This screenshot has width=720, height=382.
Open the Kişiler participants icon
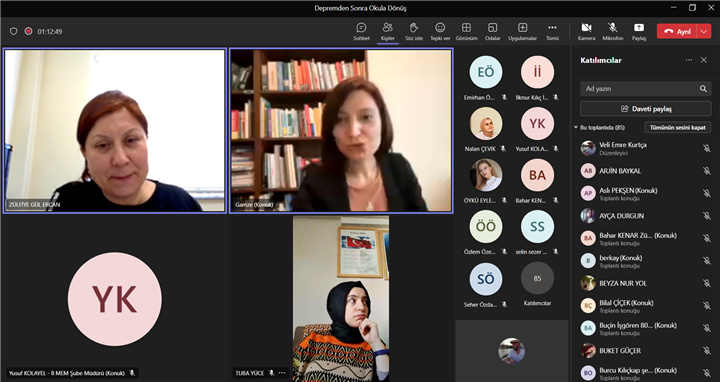click(x=388, y=32)
